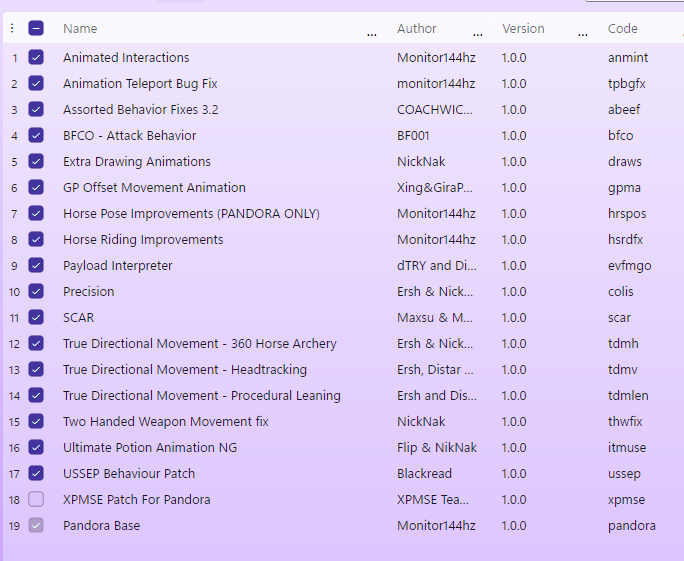Click author cell Flip & NikNak
The width and height of the screenshot is (684, 561).
(x=437, y=448)
